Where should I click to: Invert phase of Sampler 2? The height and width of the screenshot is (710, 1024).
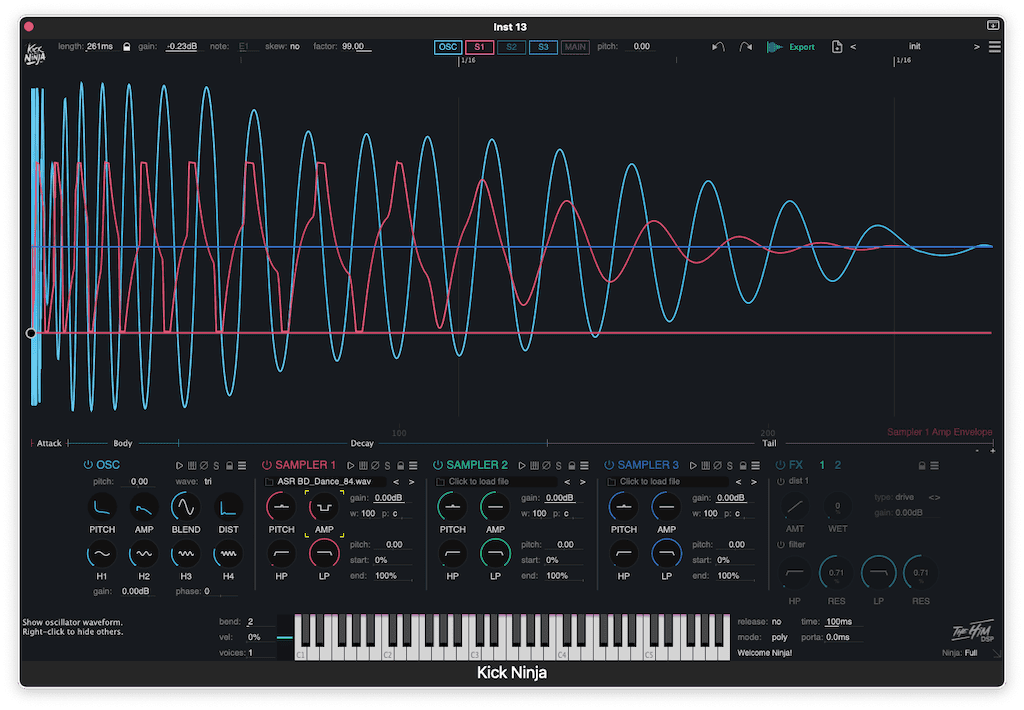546,466
